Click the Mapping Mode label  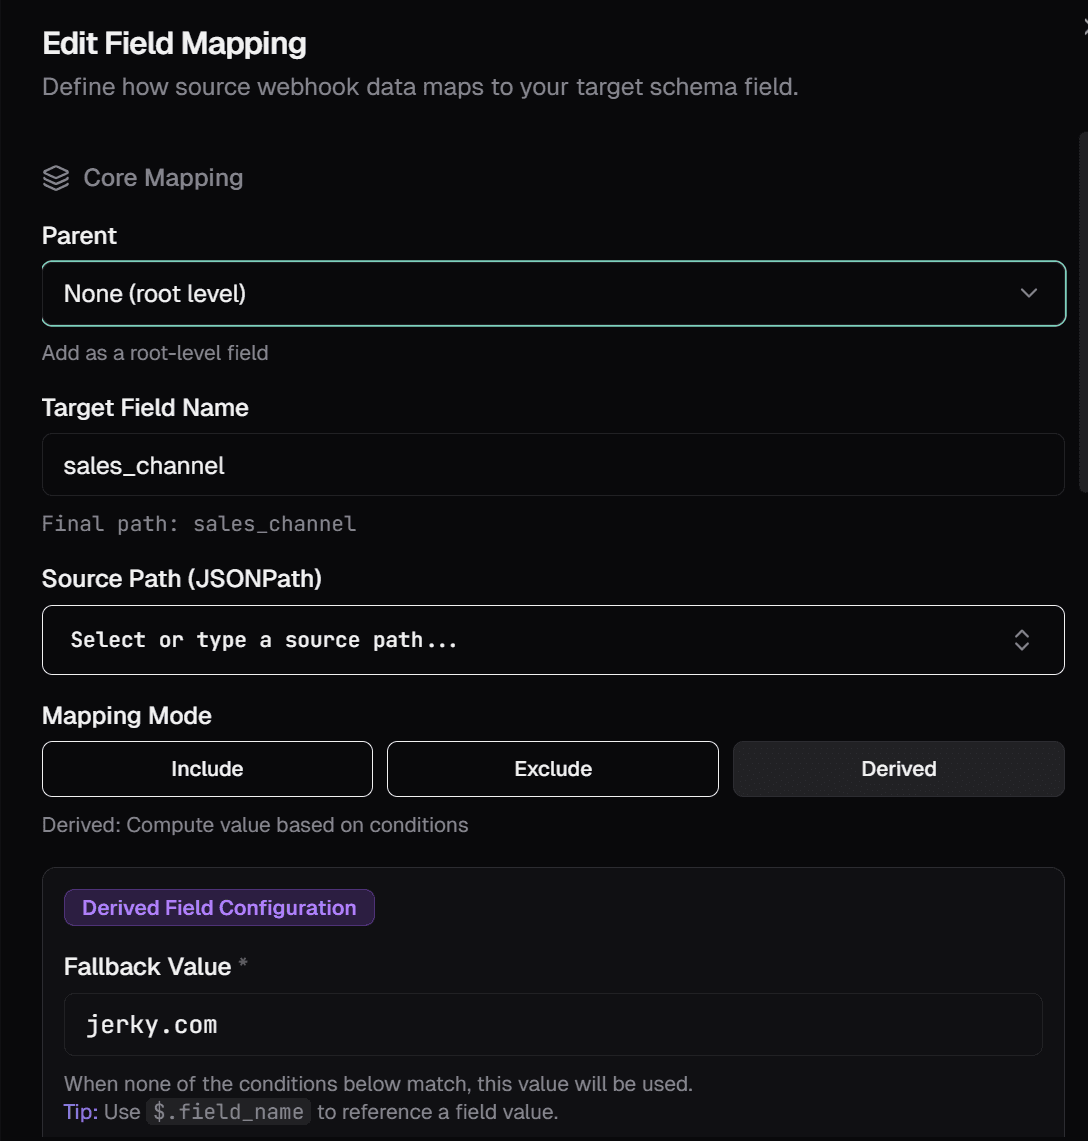click(127, 716)
